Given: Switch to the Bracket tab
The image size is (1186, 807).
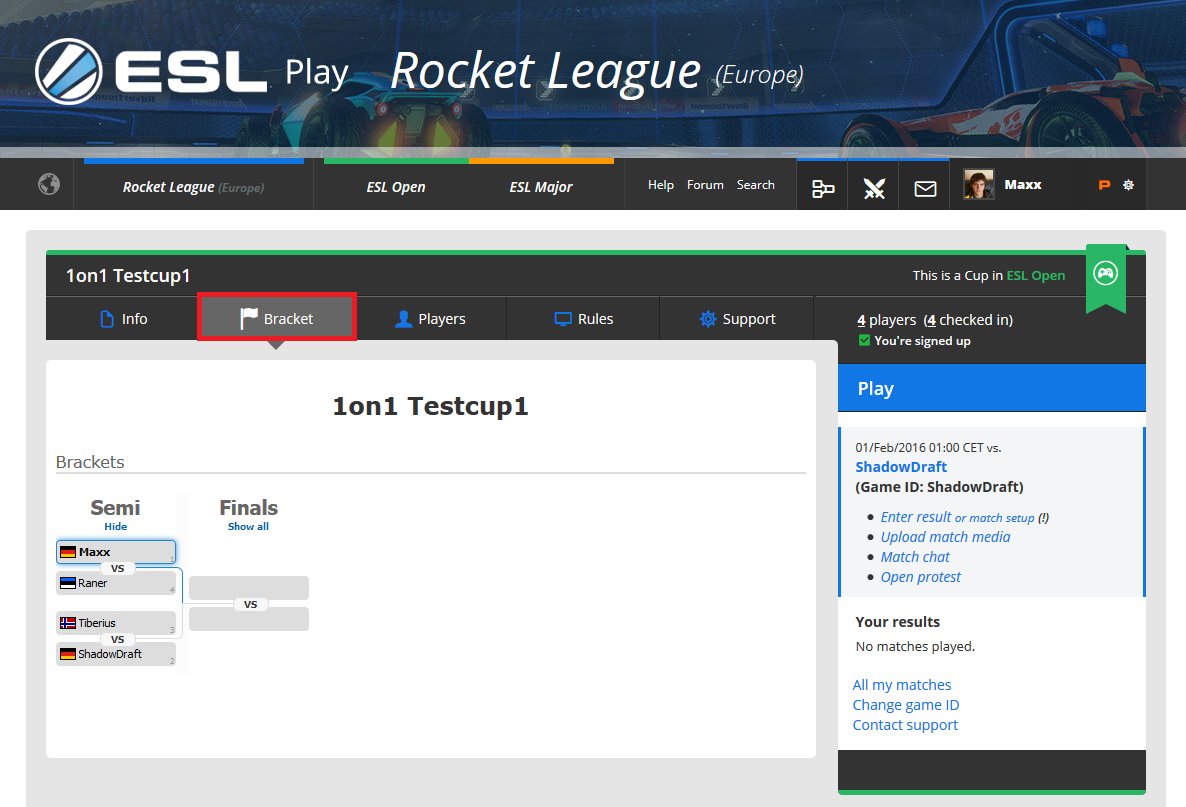Looking at the screenshot, I should click(x=277, y=317).
